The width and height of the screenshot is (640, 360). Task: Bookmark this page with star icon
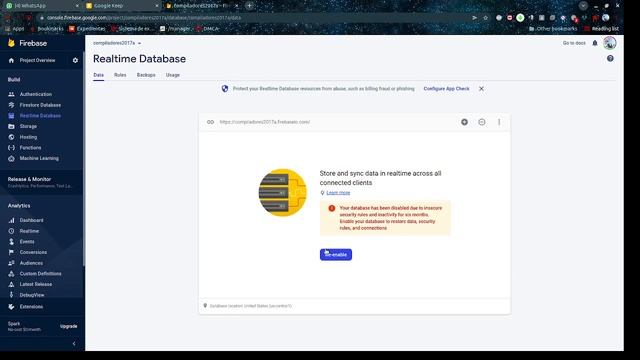tap(485, 18)
